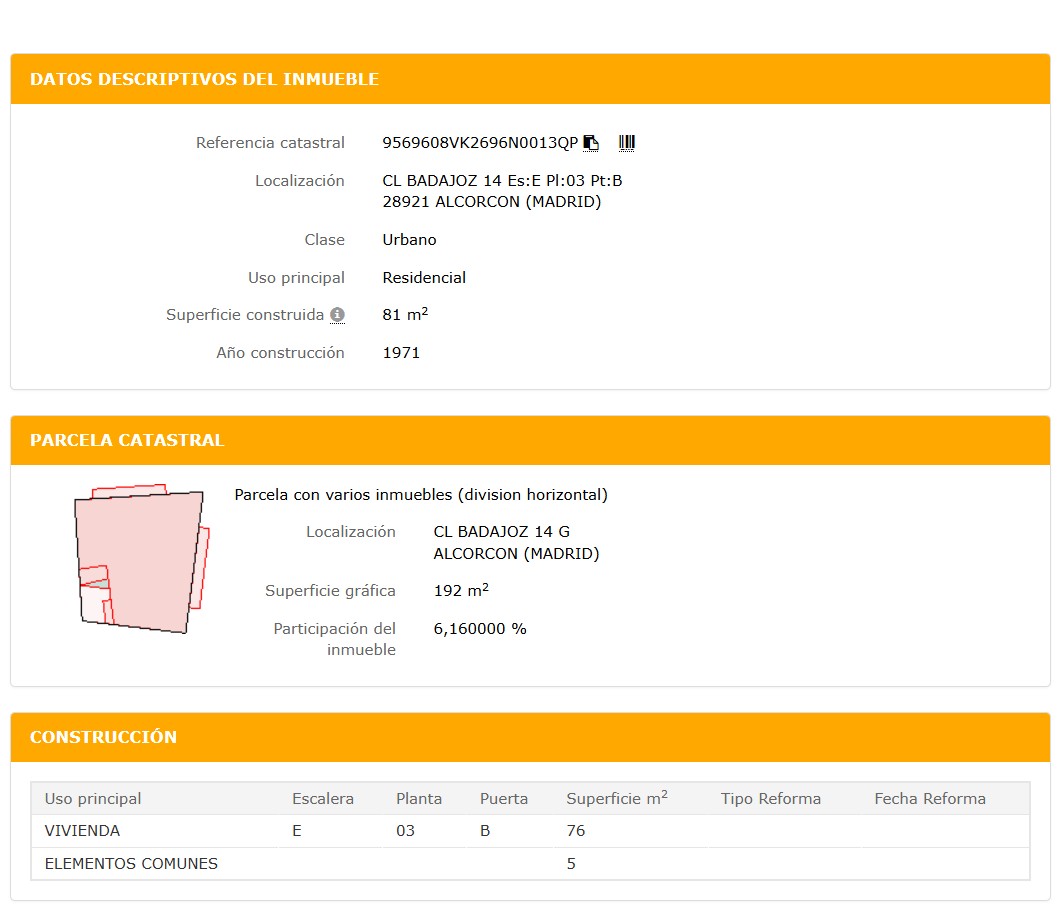Click the info icon next to Superficie construida

click(x=338, y=315)
